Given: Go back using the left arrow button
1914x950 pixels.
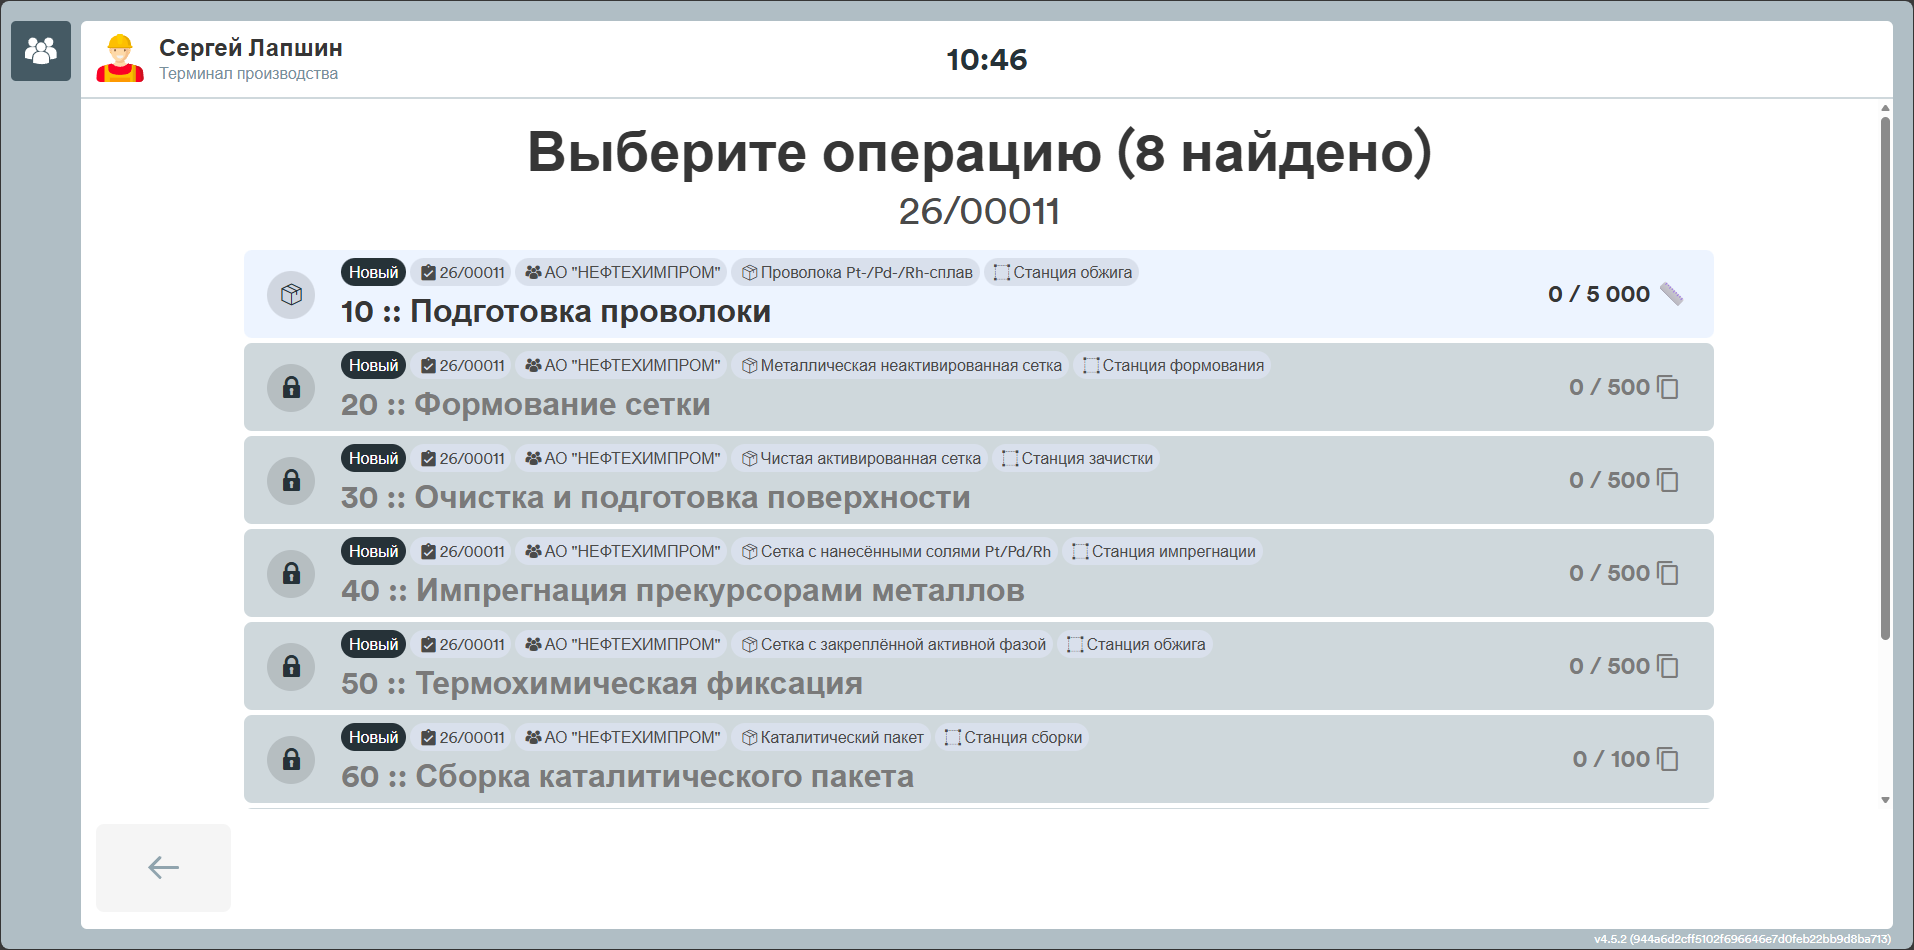Looking at the screenshot, I should click(x=163, y=868).
